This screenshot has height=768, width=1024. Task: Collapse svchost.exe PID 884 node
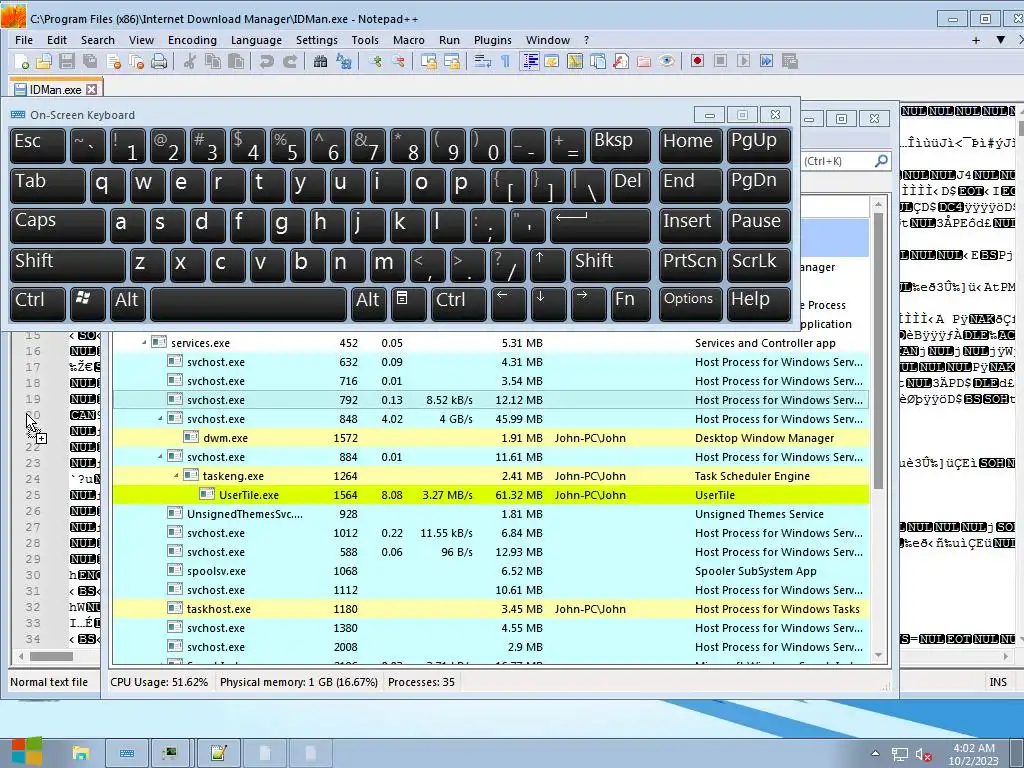coord(160,456)
